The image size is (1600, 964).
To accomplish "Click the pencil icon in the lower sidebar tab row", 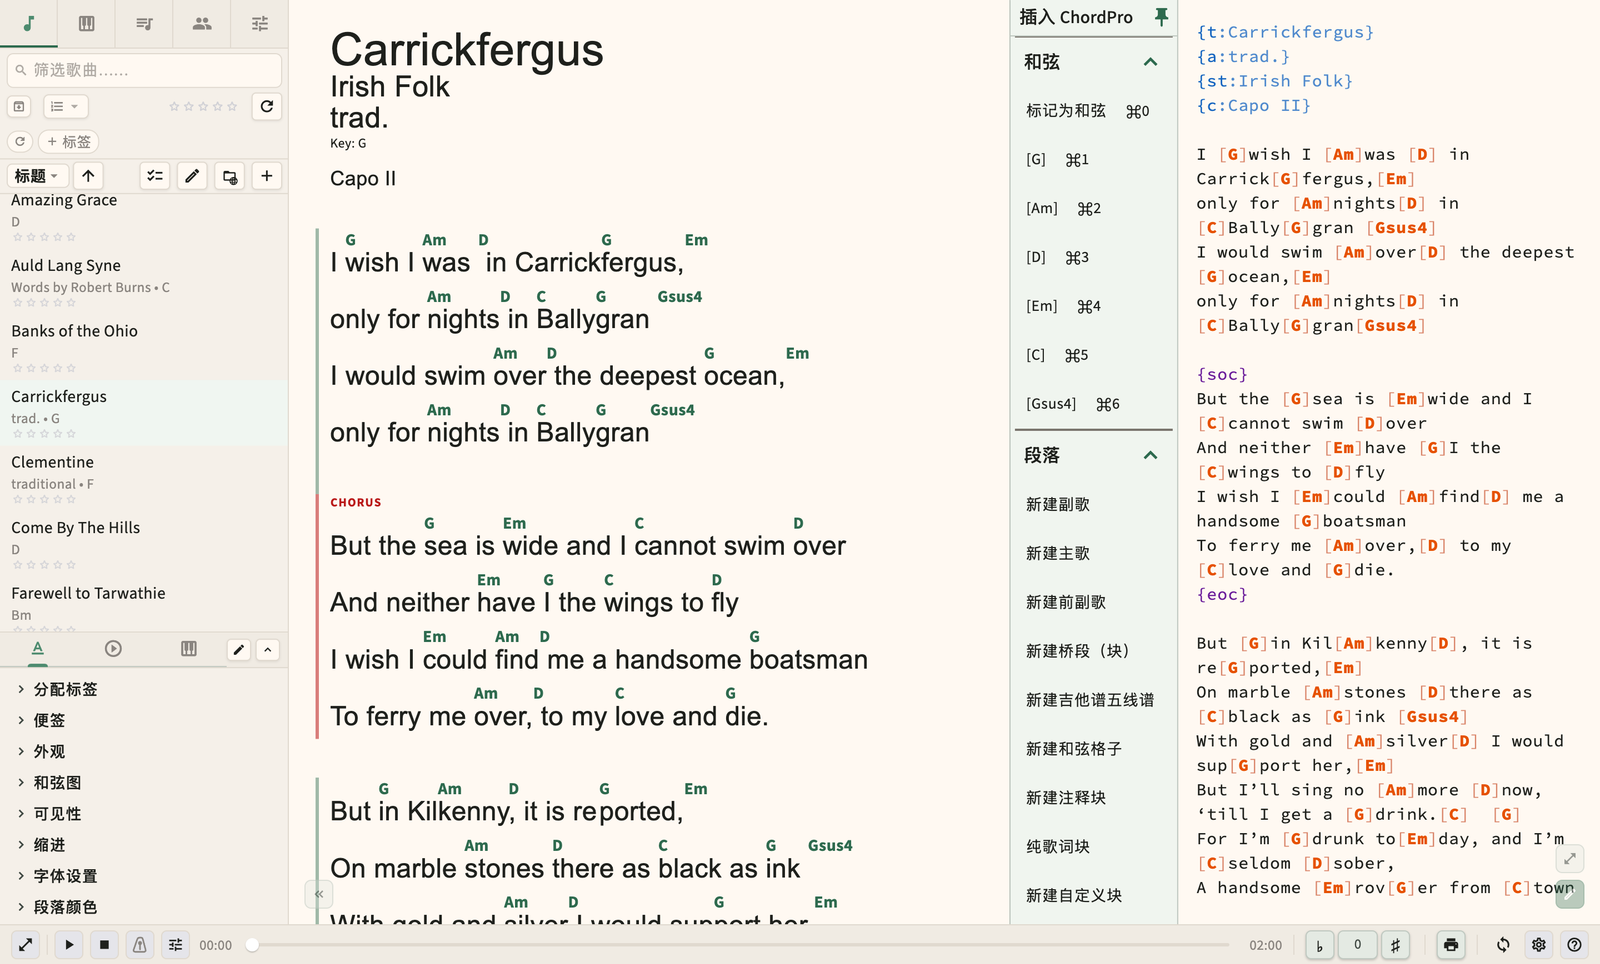I will [x=239, y=650].
